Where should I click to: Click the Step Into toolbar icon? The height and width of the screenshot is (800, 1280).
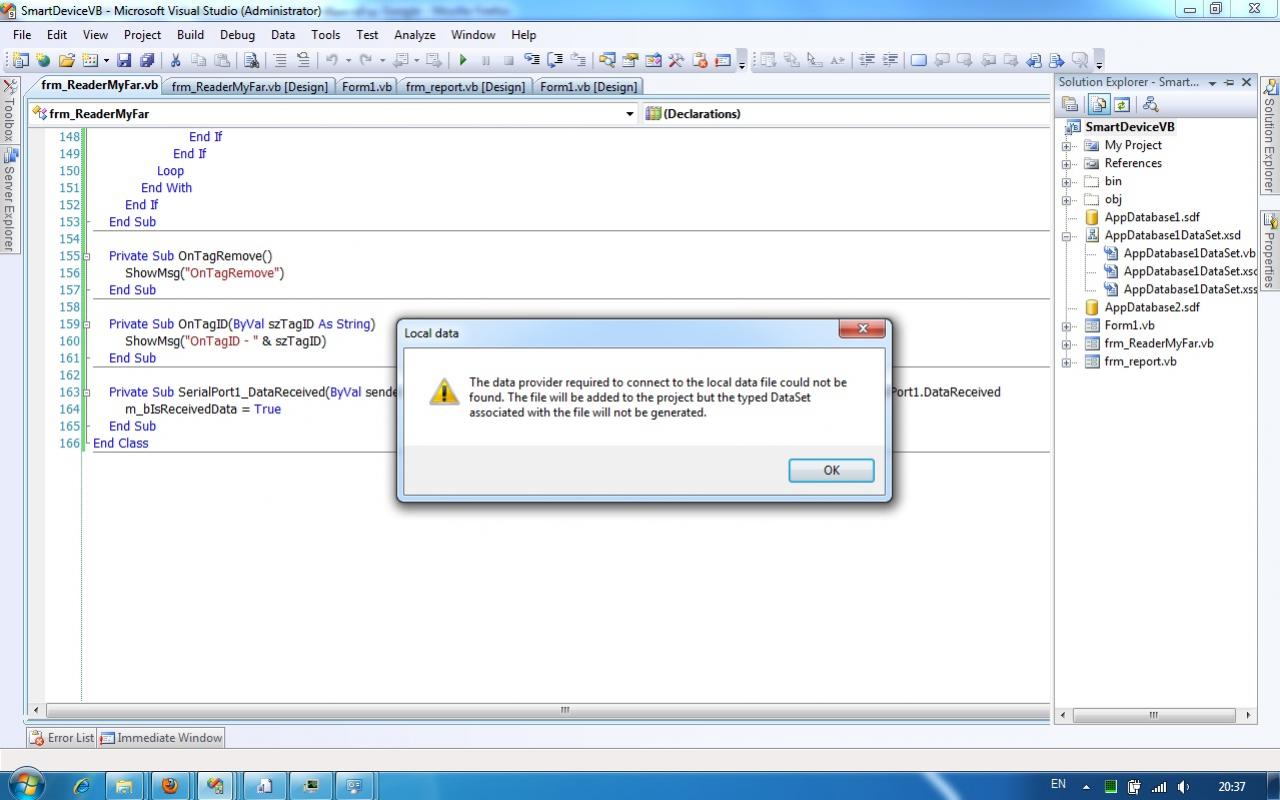532,60
